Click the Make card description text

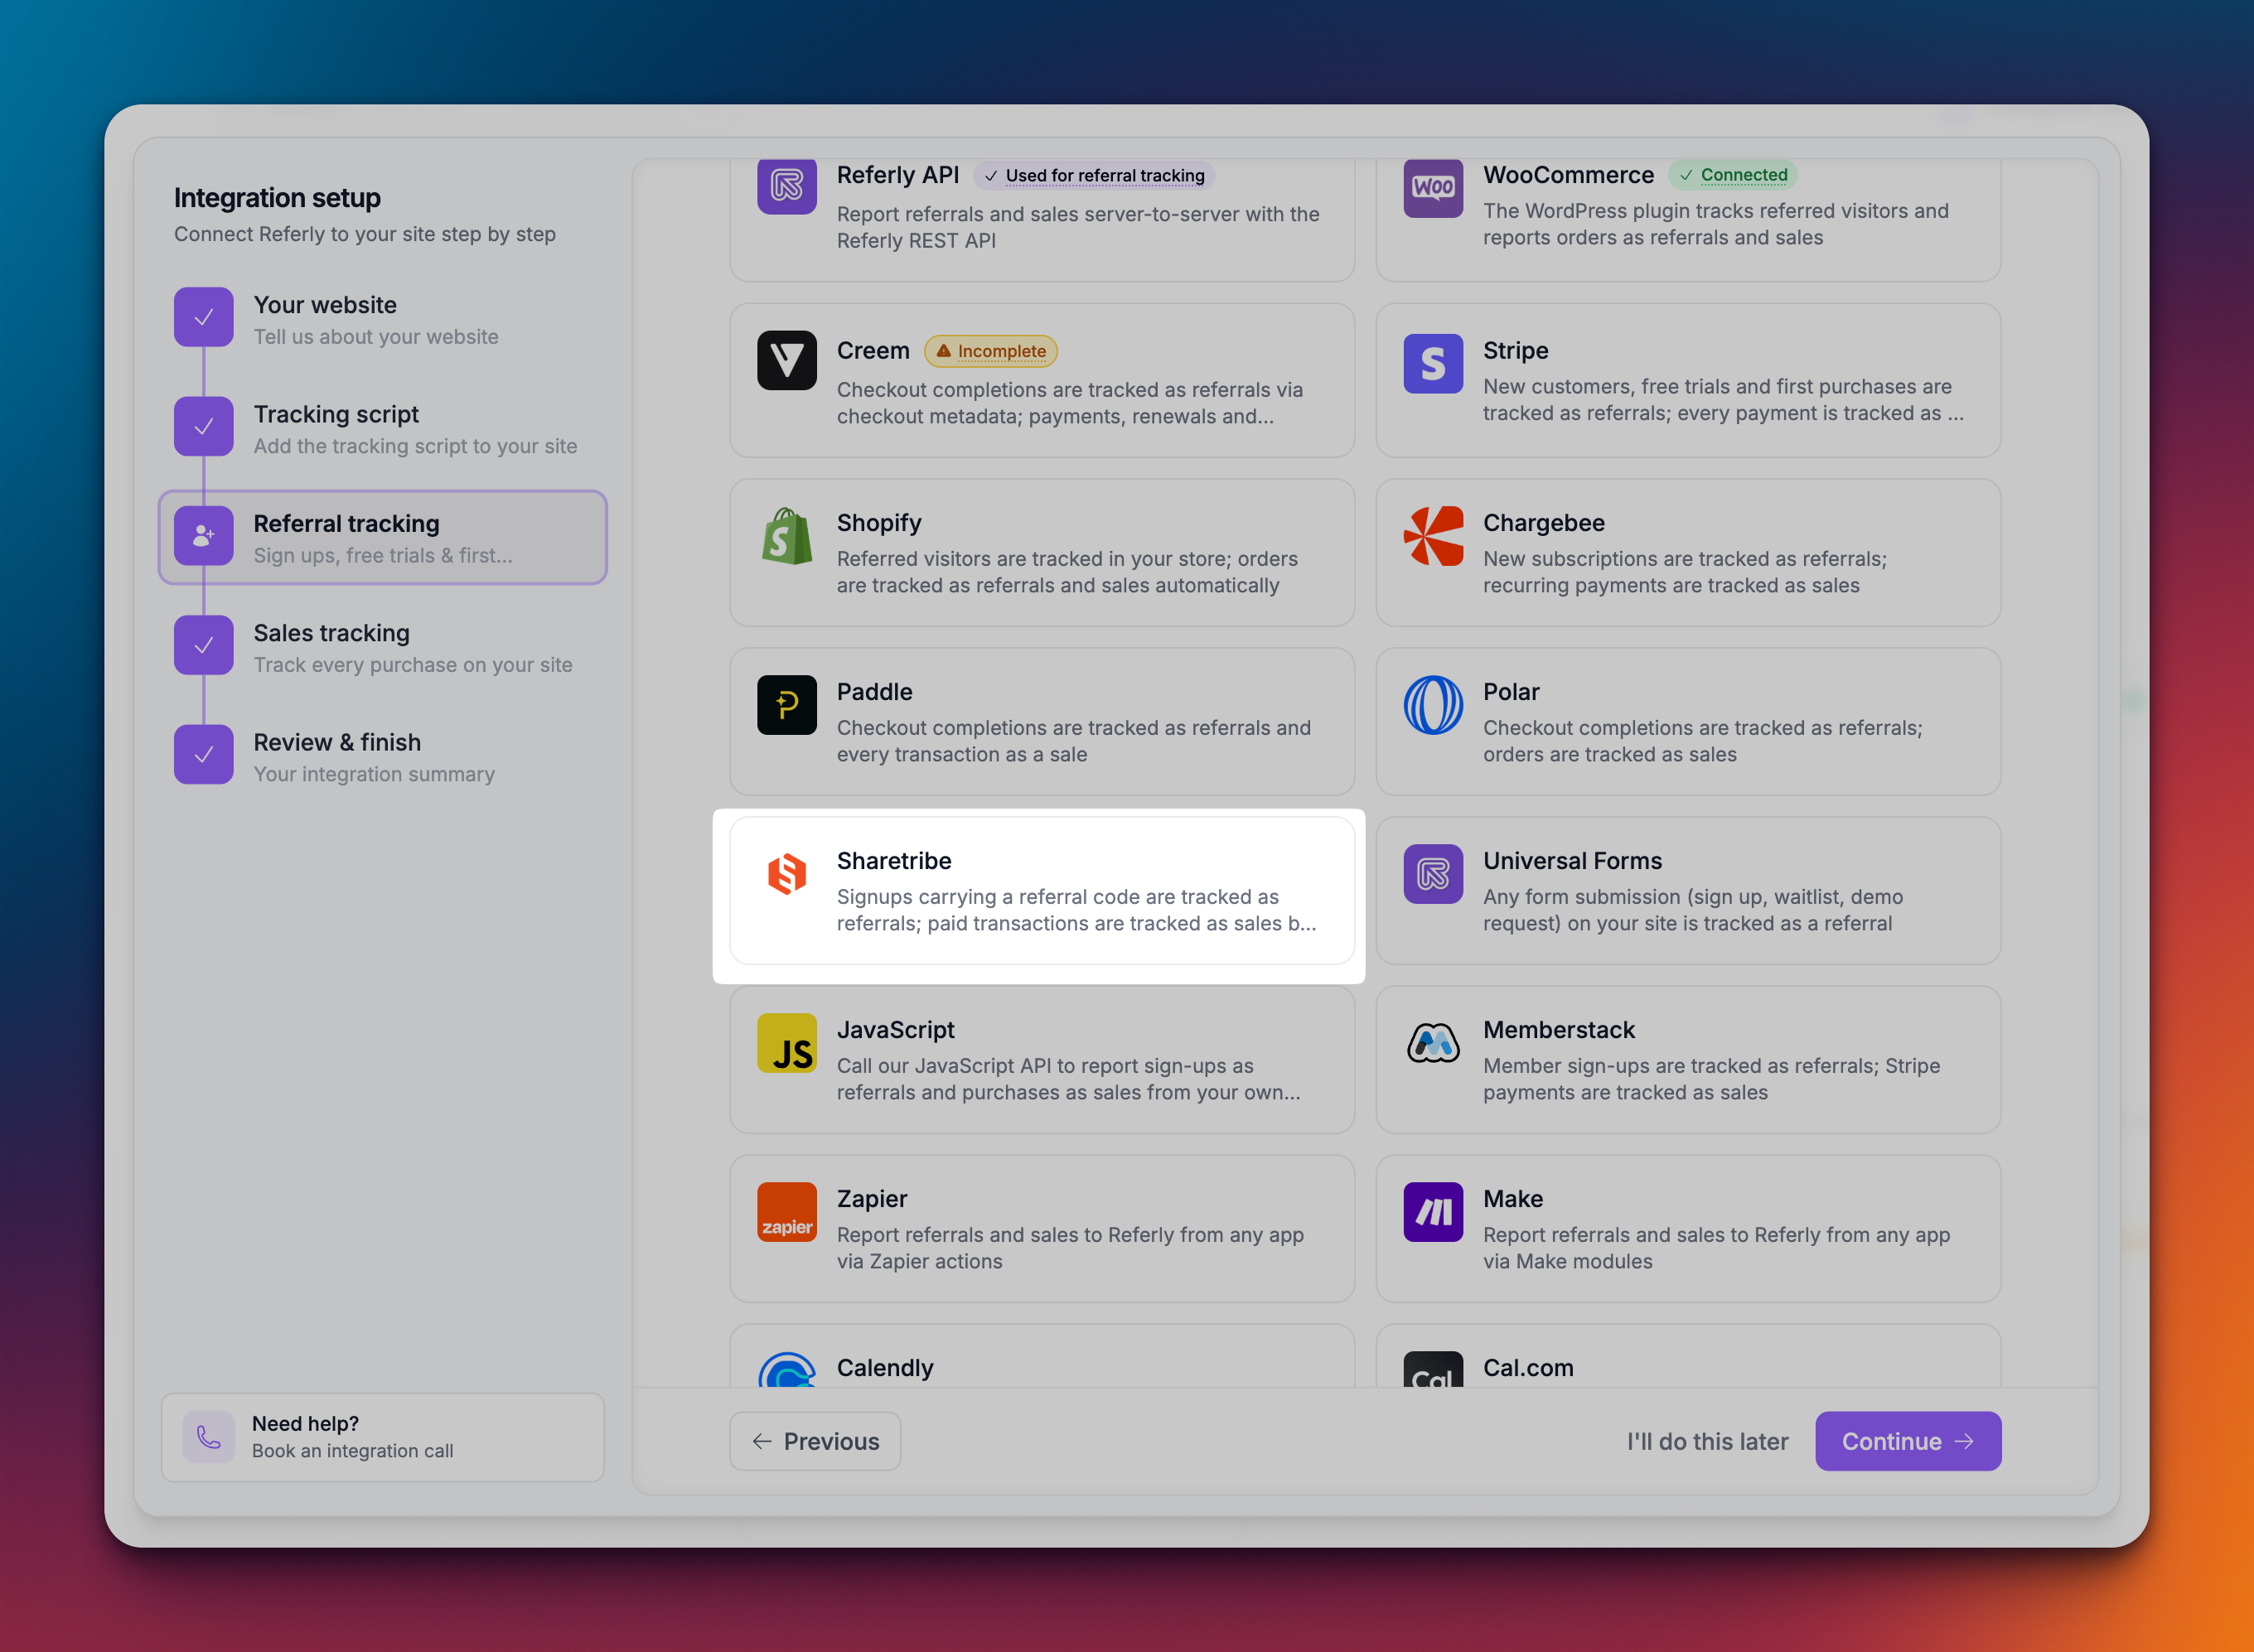(1715, 1248)
